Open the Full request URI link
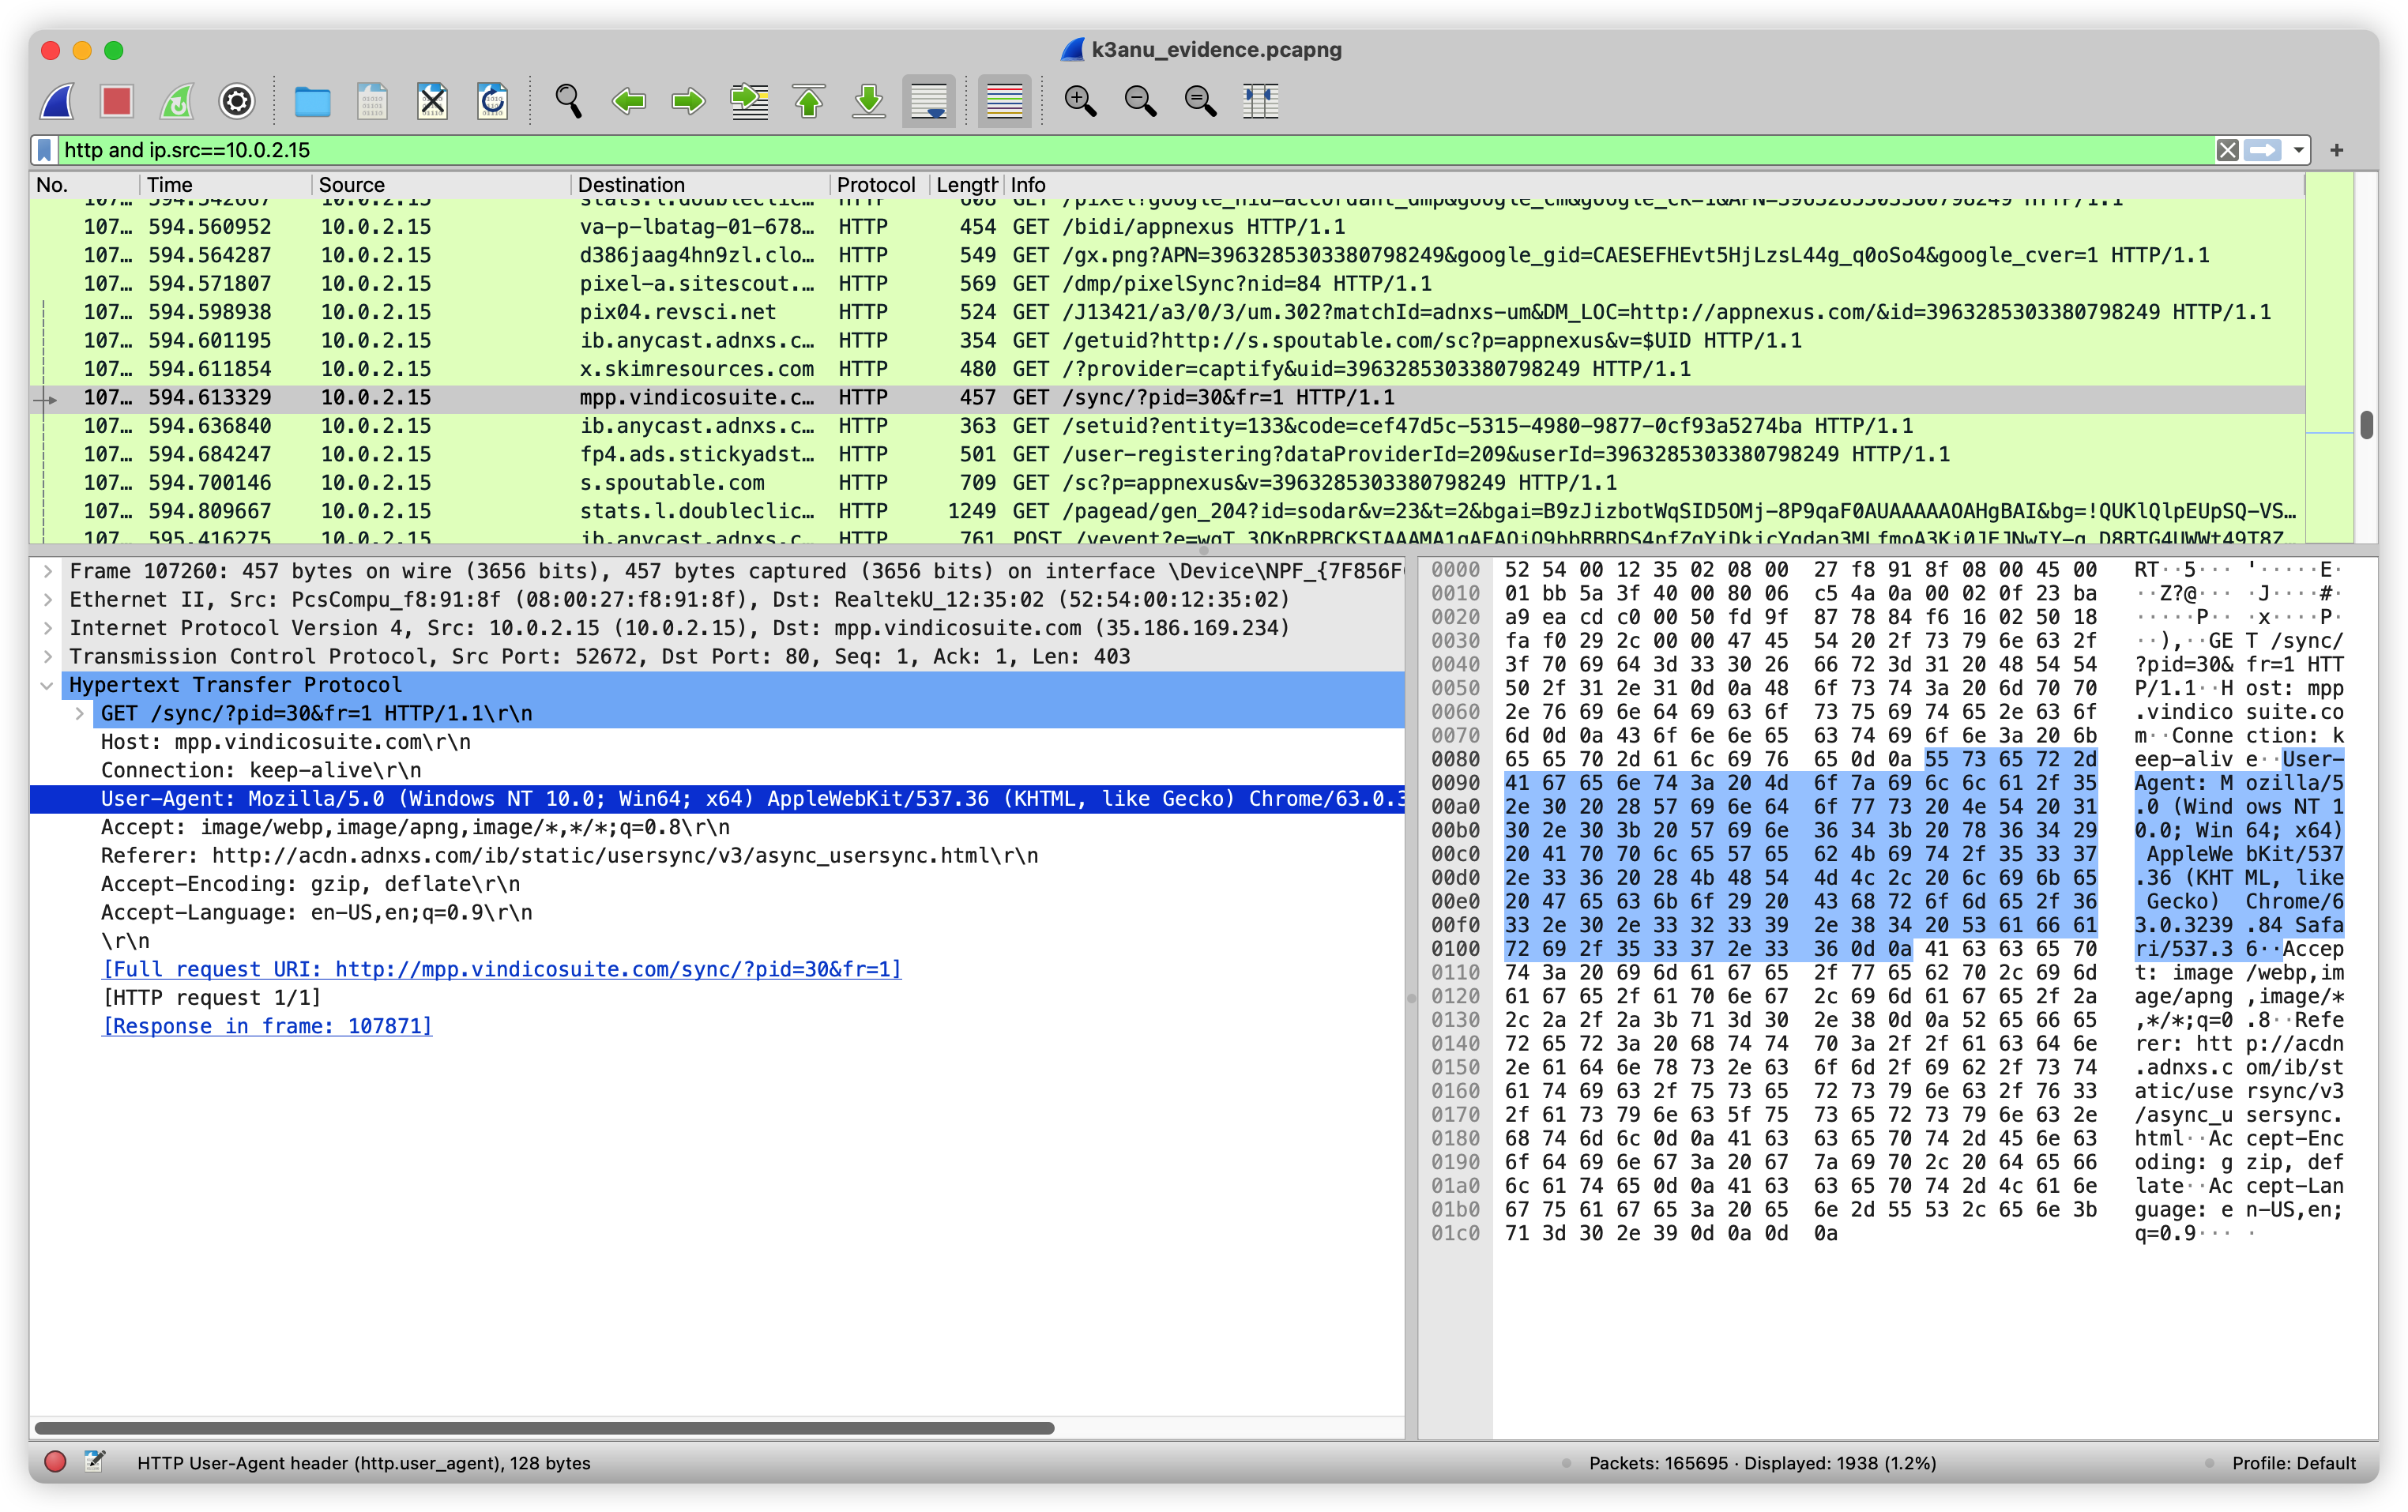 click(501, 969)
